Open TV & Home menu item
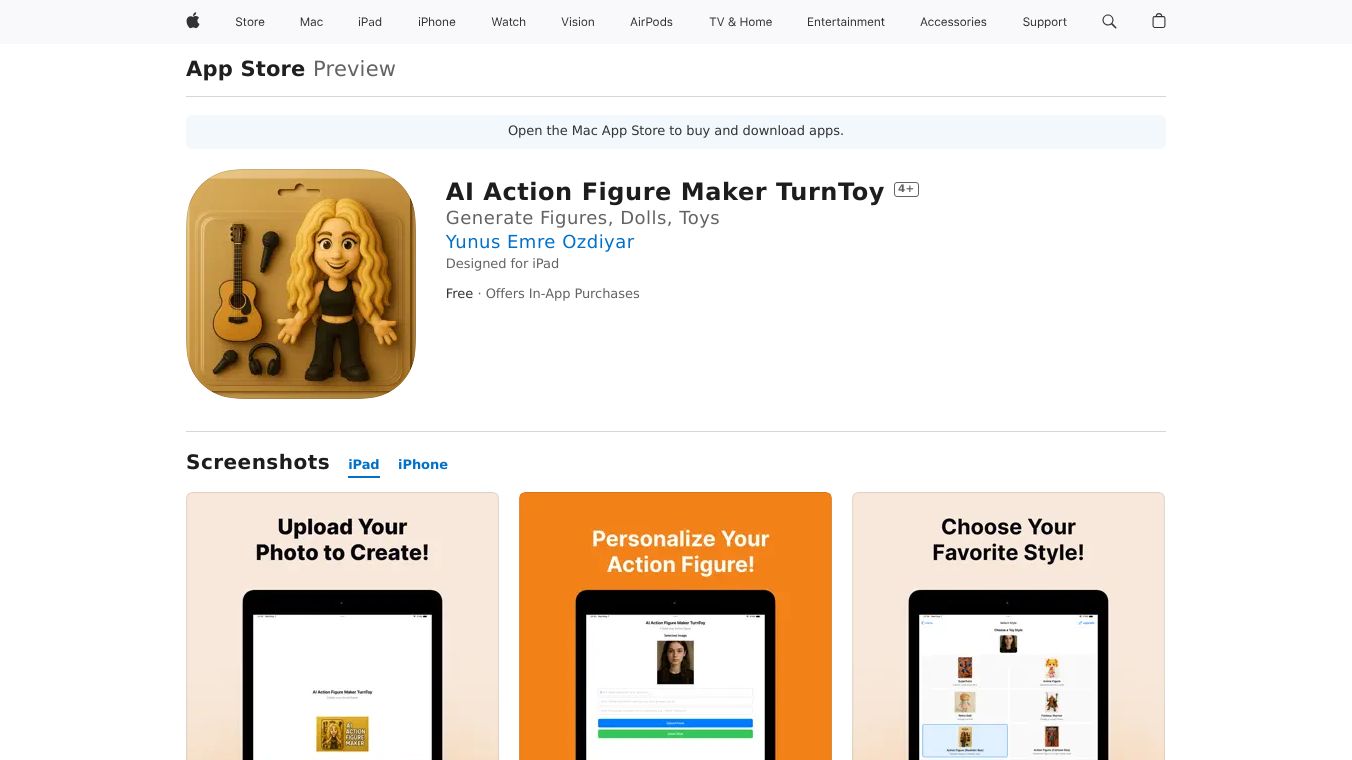 point(741,22)
